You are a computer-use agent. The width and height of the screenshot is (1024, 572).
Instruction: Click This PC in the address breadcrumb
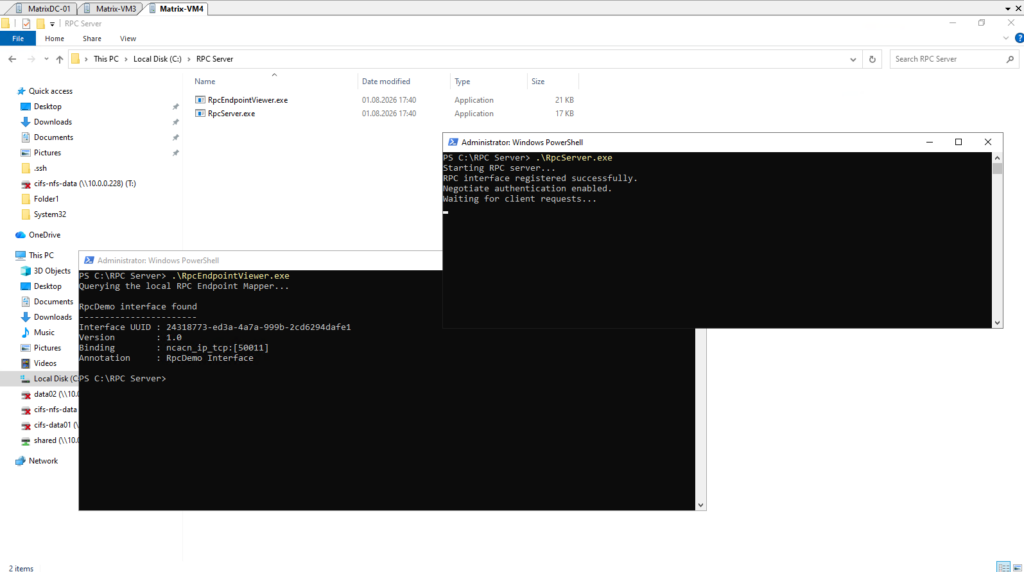click(106, 59)
